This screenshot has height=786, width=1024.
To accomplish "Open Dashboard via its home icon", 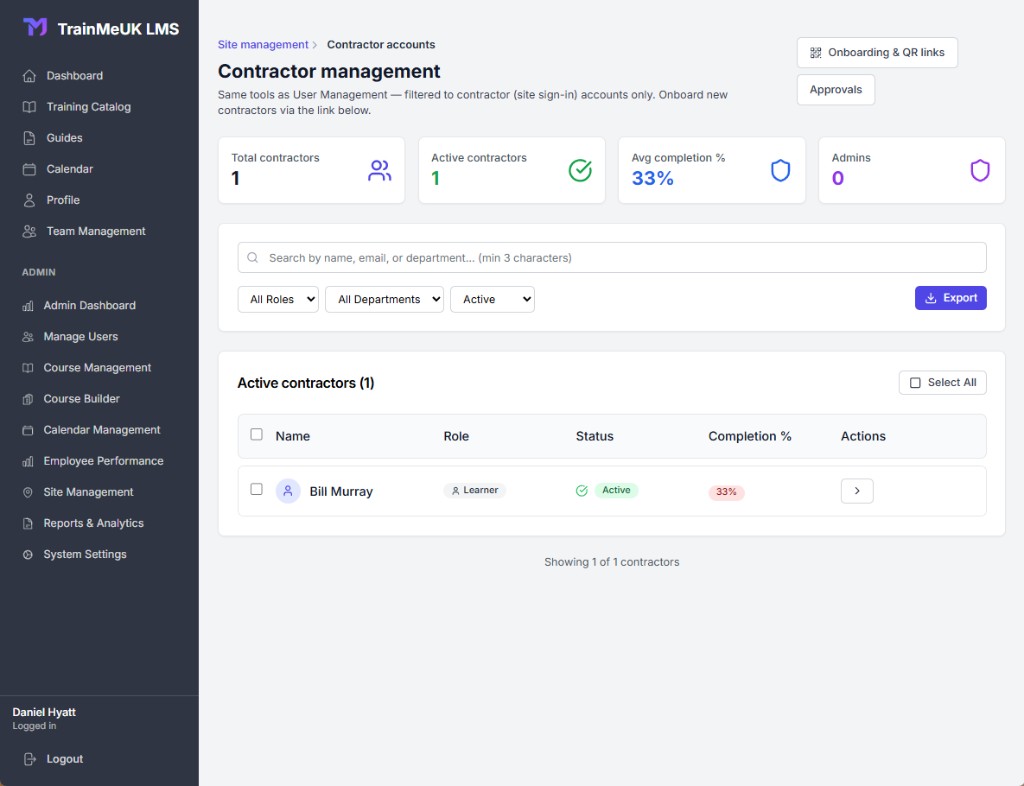I will [29, 76].
